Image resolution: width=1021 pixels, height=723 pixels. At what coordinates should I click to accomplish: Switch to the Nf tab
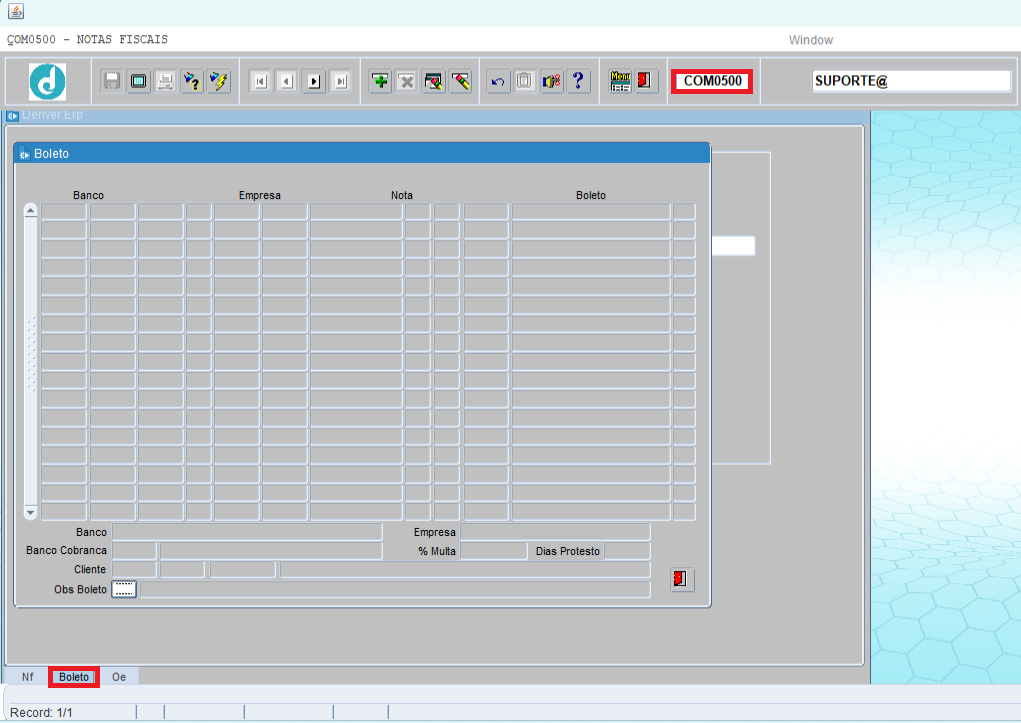(x=28, y=677)
